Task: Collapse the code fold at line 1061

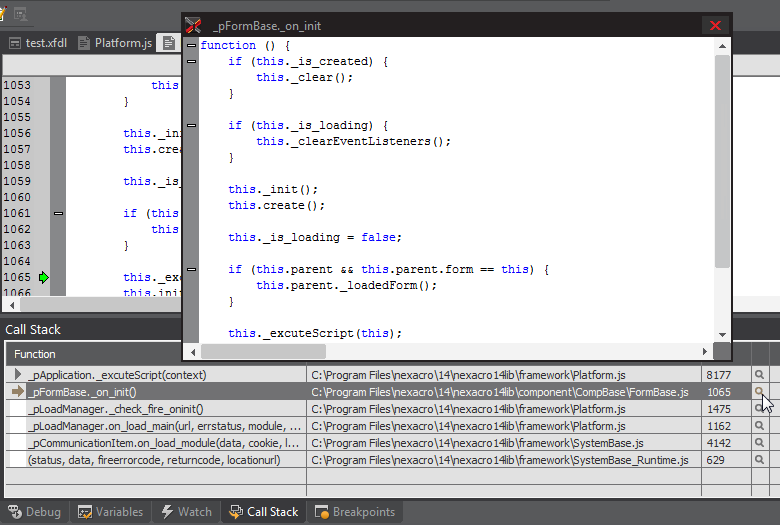Action: 58,213
